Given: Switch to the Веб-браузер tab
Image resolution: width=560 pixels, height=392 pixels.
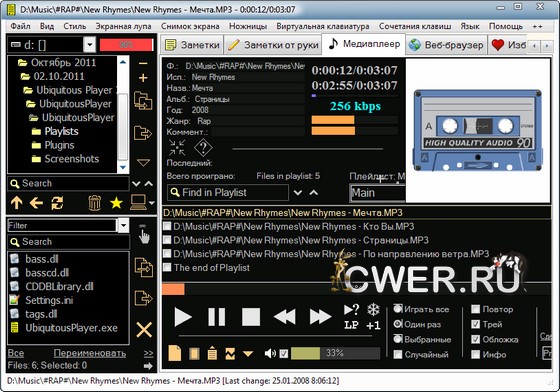Looking at the screenshot, I should pyautogui.click(x=446, y=45).
